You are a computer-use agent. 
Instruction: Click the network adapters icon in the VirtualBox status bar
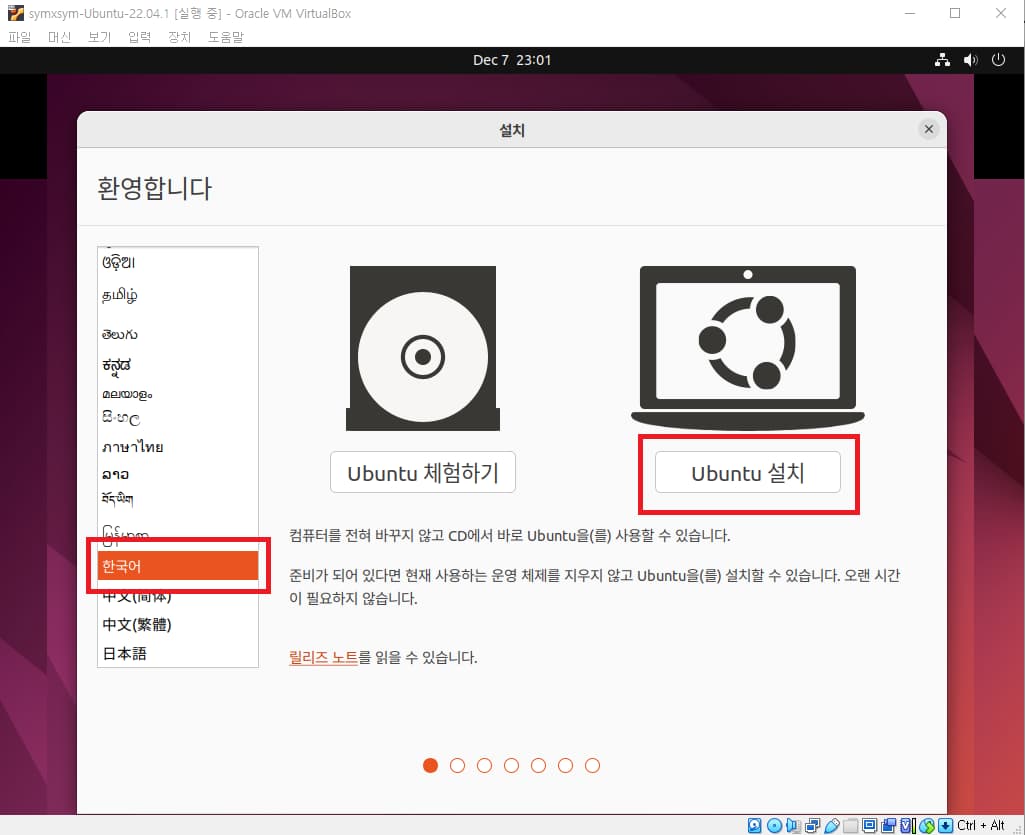pos(813,825)
